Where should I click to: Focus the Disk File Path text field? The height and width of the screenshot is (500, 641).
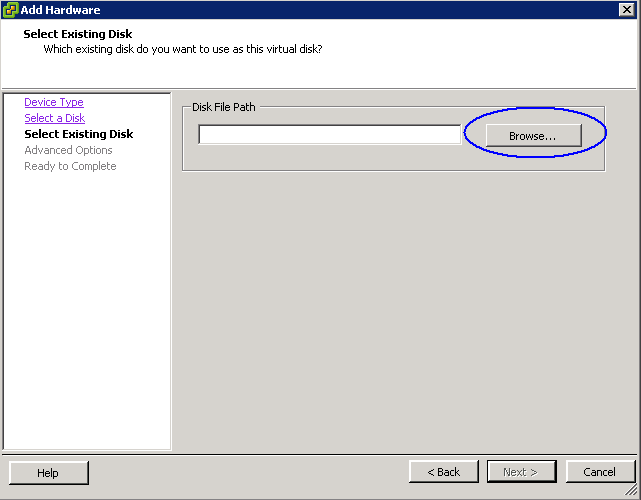(x=330, y=135)
